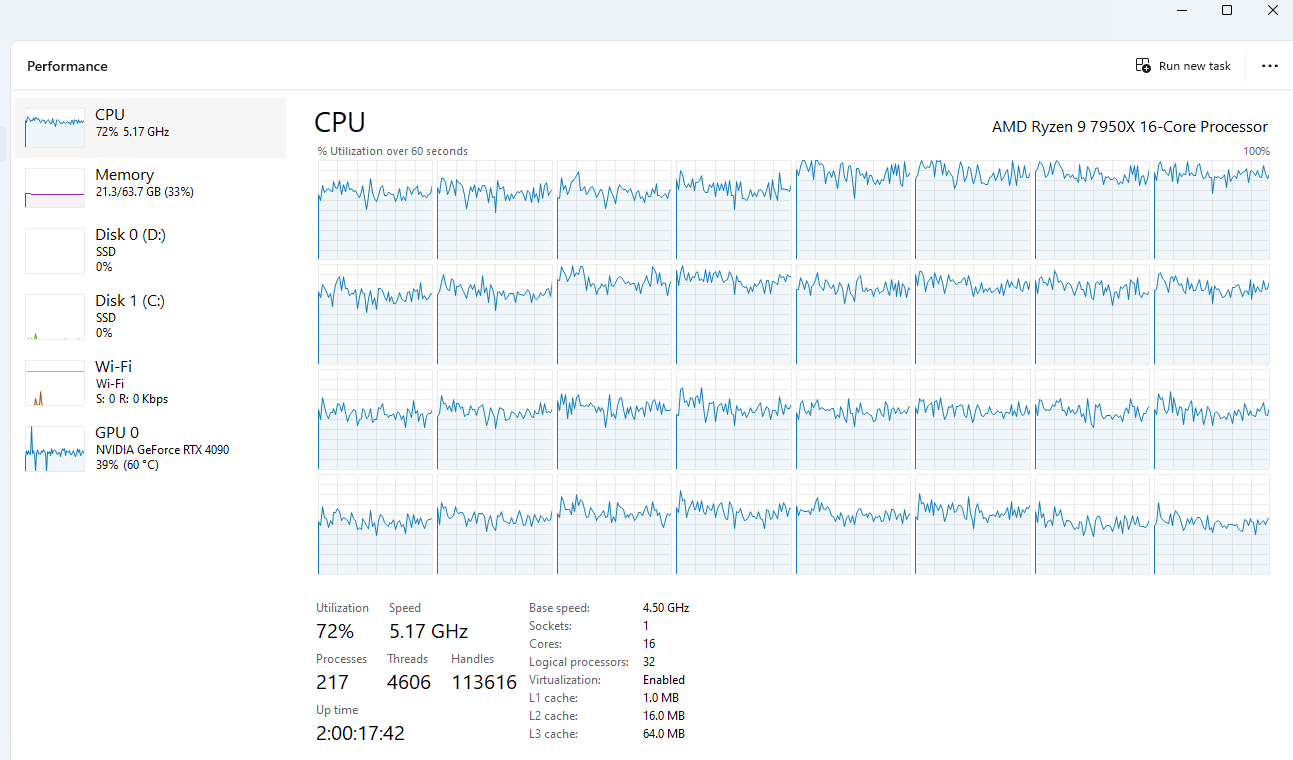The image size is (1293, 760).
Task: Click the 'Virtualization:' label
Action: pos(566,680)
